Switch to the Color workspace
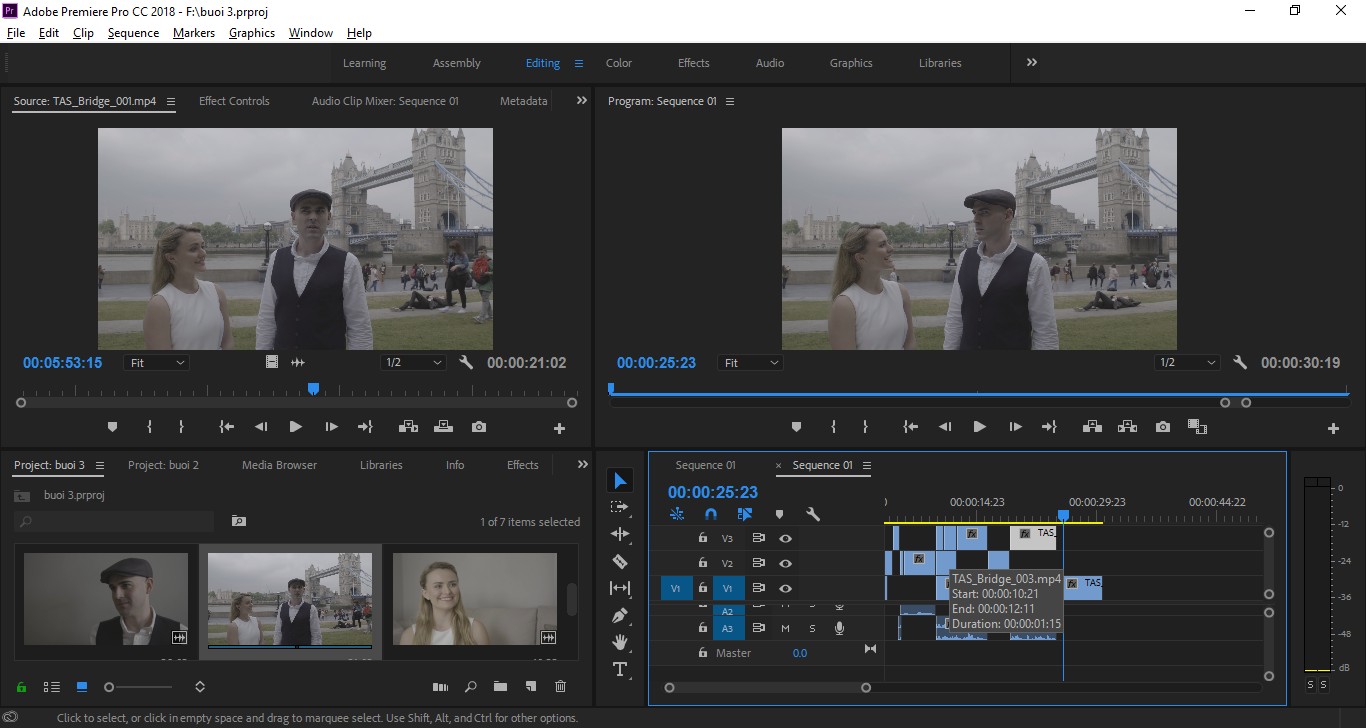 [x=619, y=63]
